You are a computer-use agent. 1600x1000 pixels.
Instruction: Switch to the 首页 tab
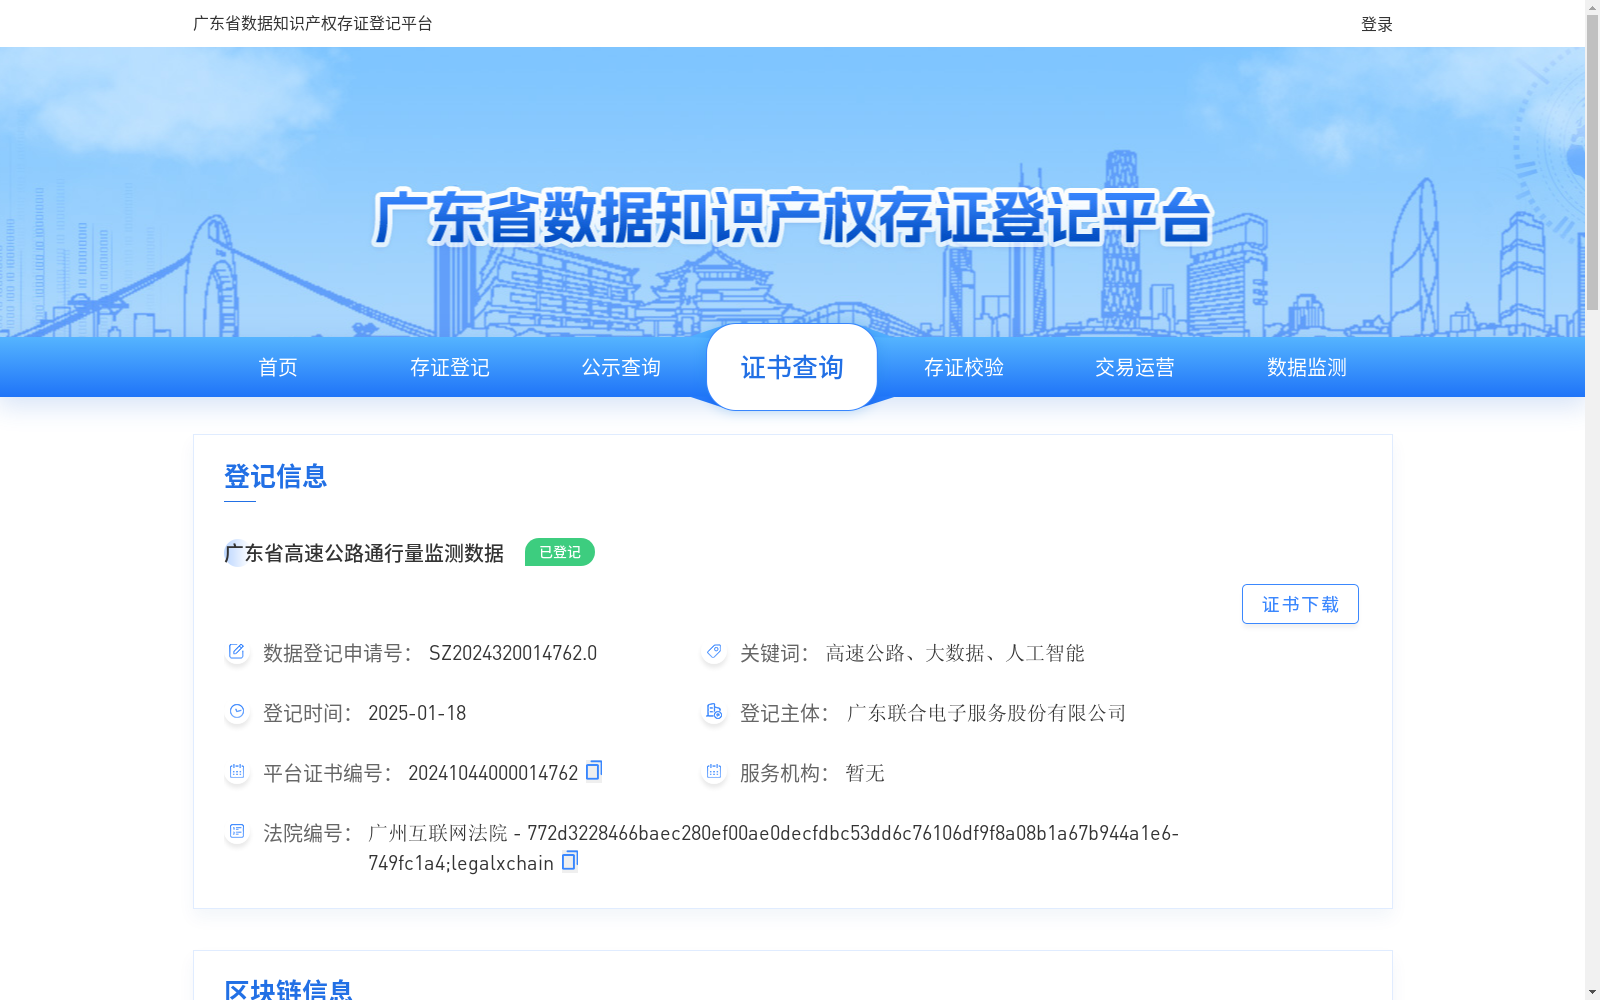(277, 367)
